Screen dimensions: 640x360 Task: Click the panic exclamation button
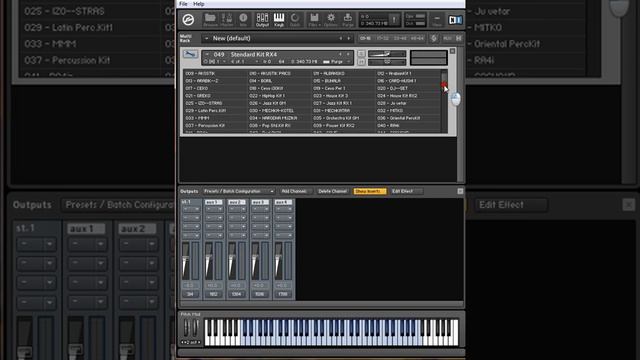point(394,20)
